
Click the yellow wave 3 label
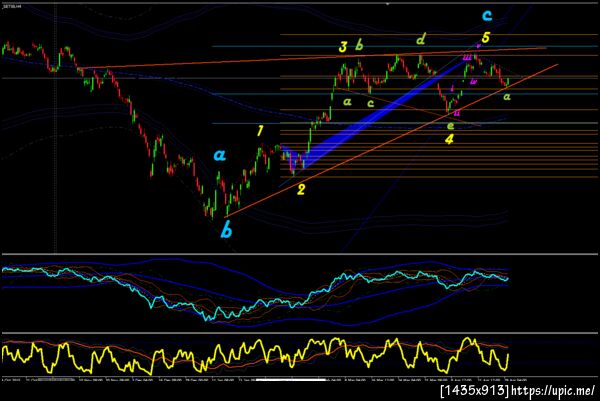(343, 47)
